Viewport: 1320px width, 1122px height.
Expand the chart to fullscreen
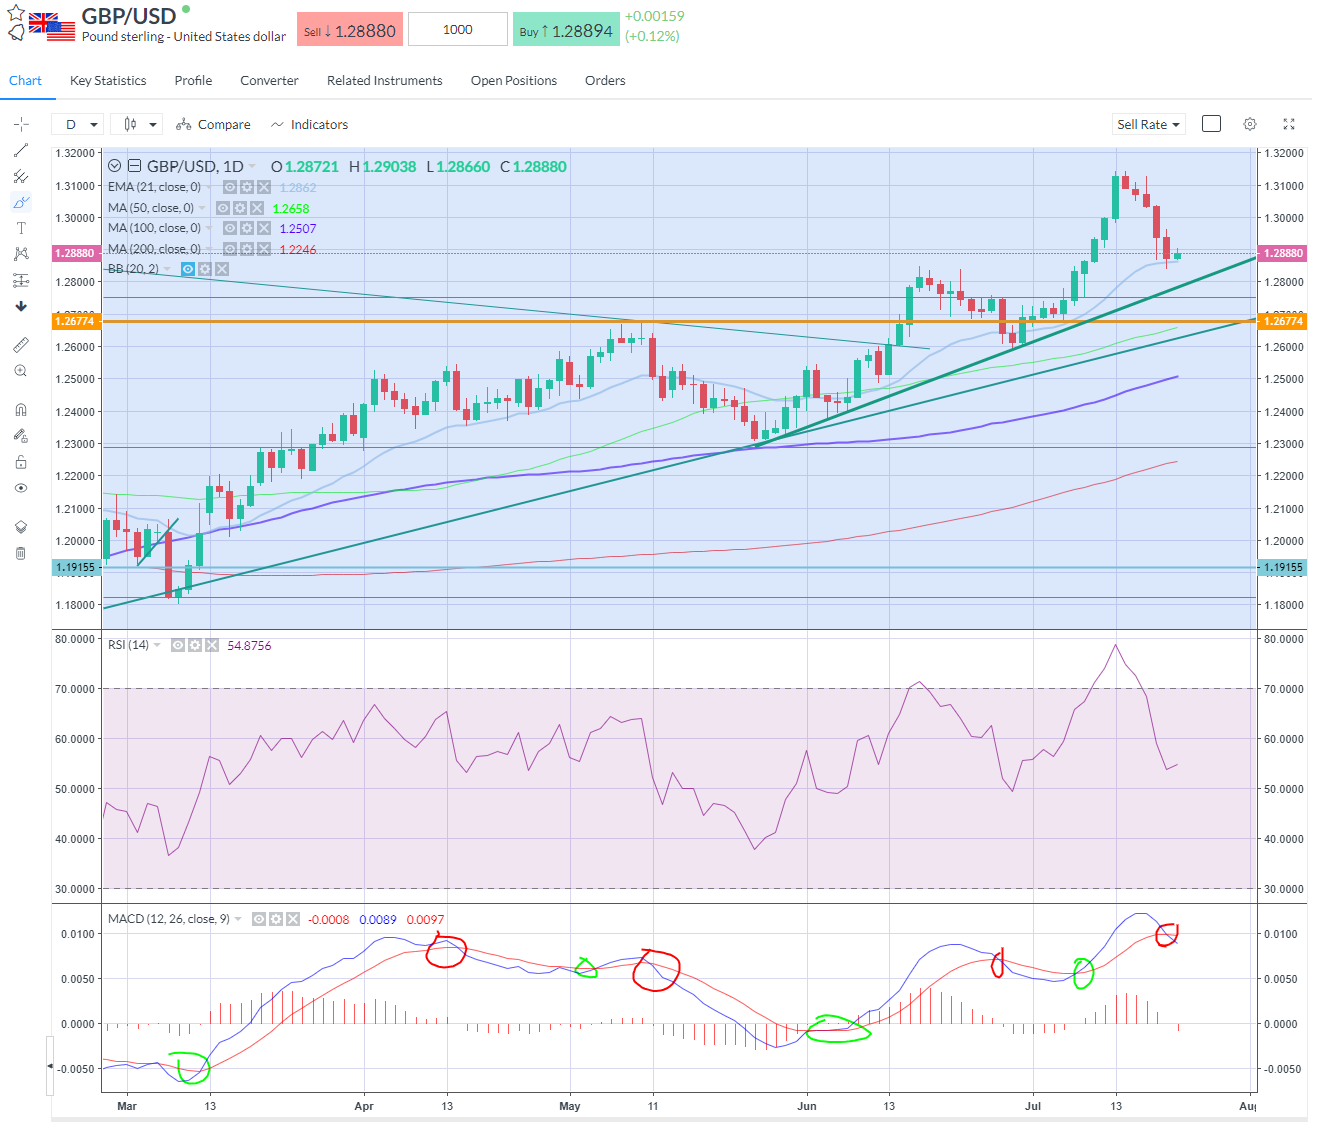[x=1289, y=124]
